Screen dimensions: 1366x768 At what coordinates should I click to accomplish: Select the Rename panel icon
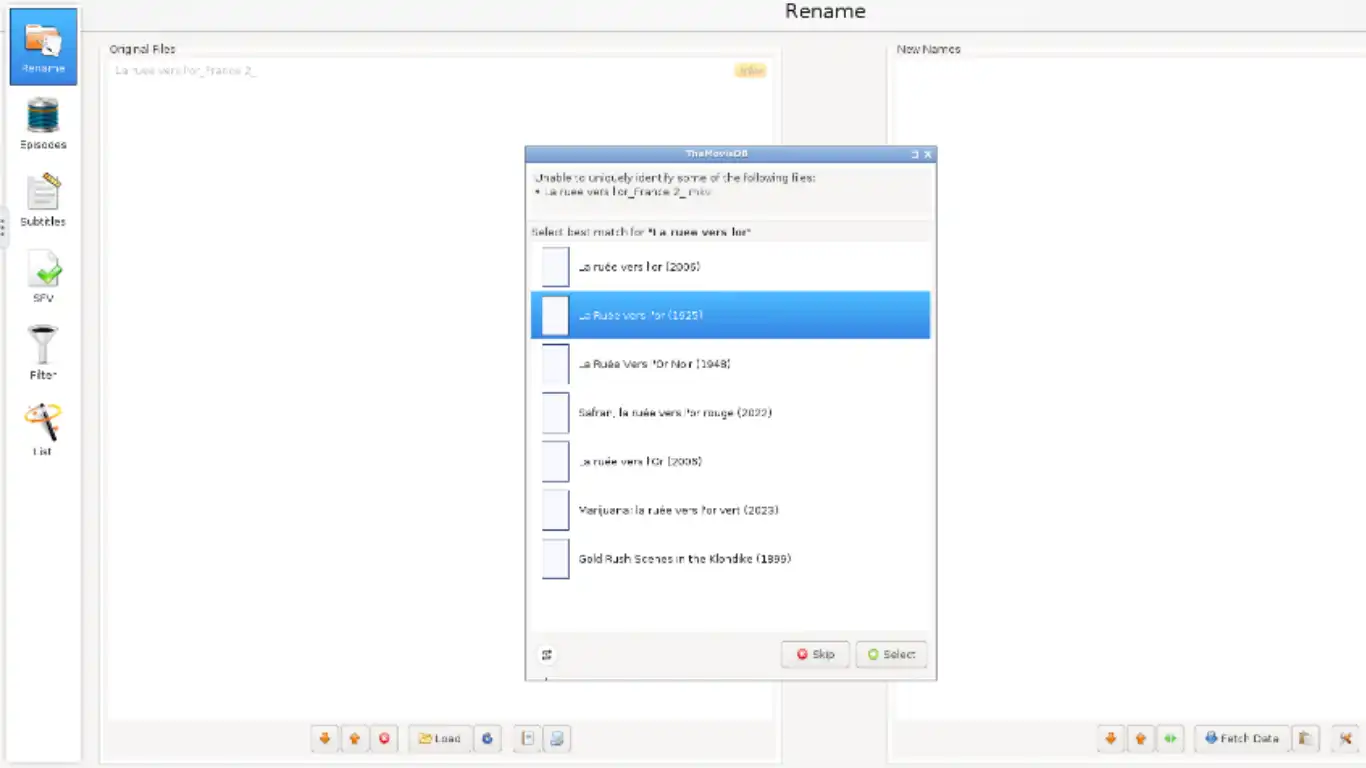(x=43, y=47)
